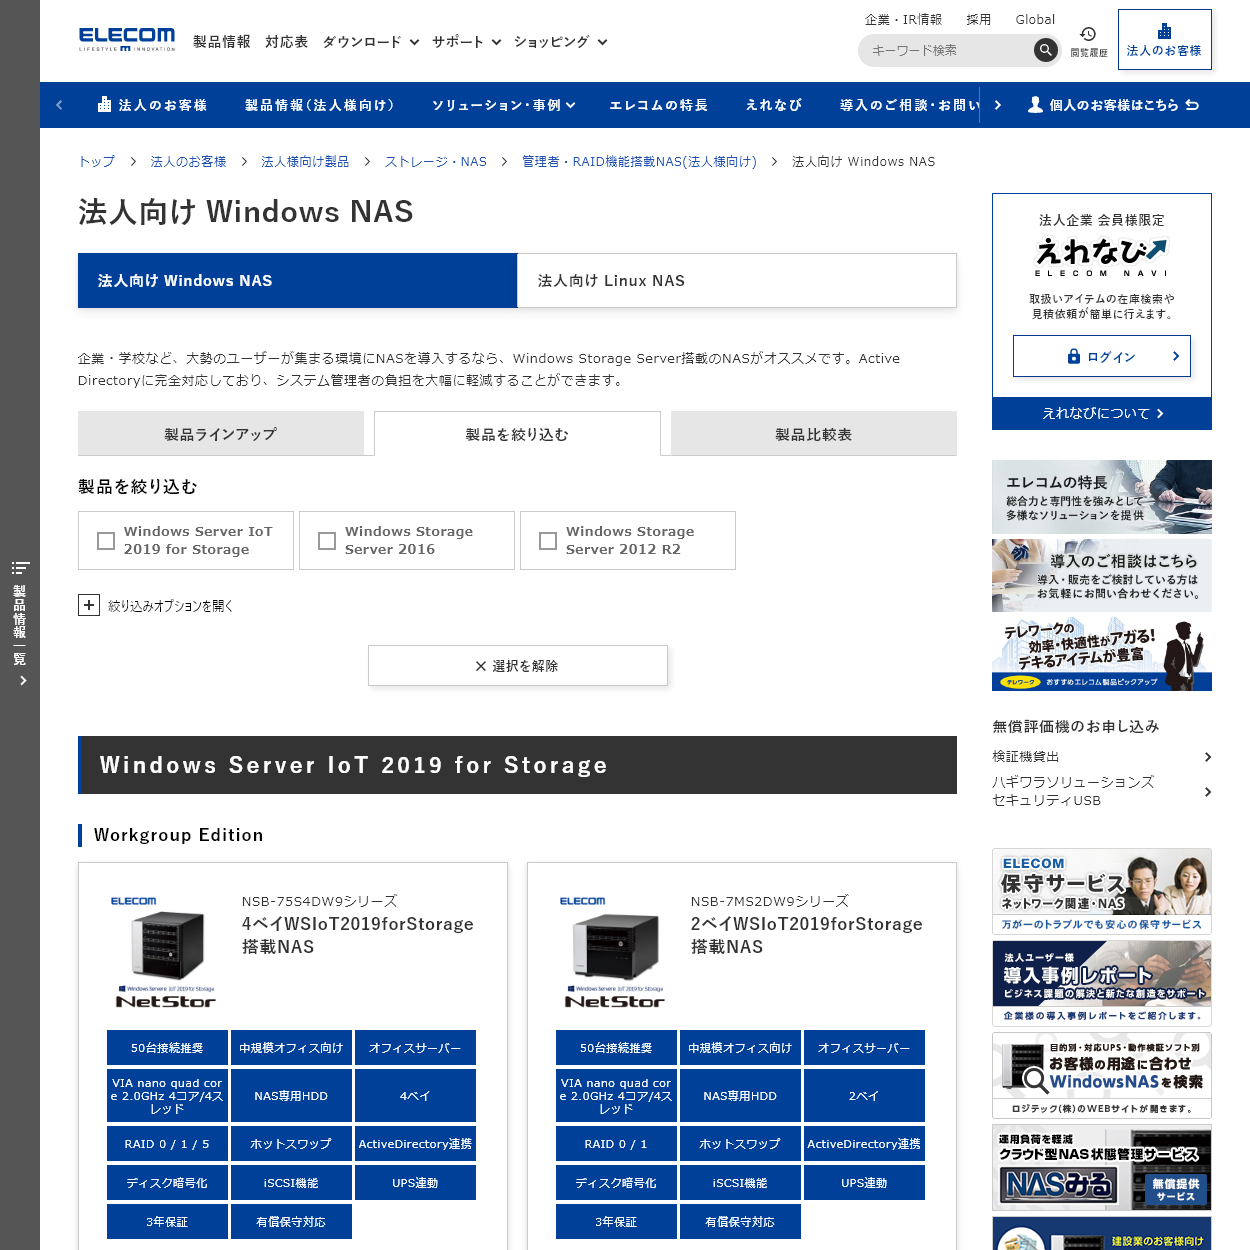Open 製品情報 in top menu
The width and height of the screenshot is (1250, 1250).
(222, 42)
